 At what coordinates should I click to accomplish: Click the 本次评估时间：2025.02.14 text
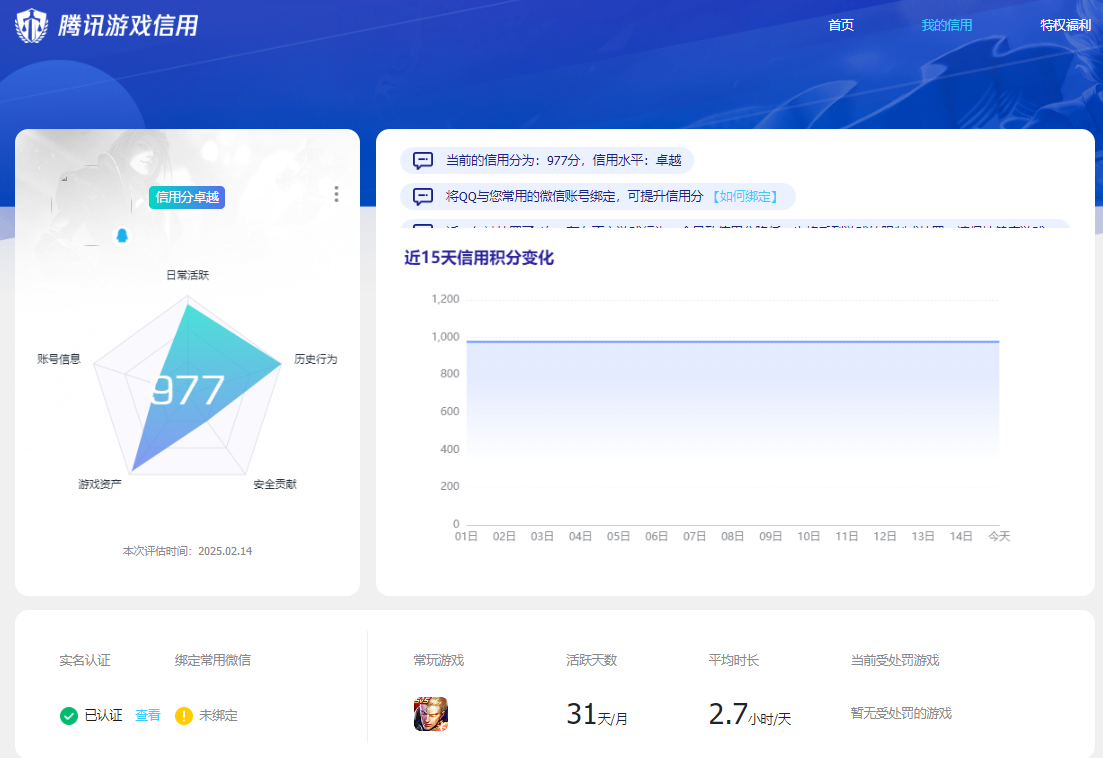click(187, 551)
